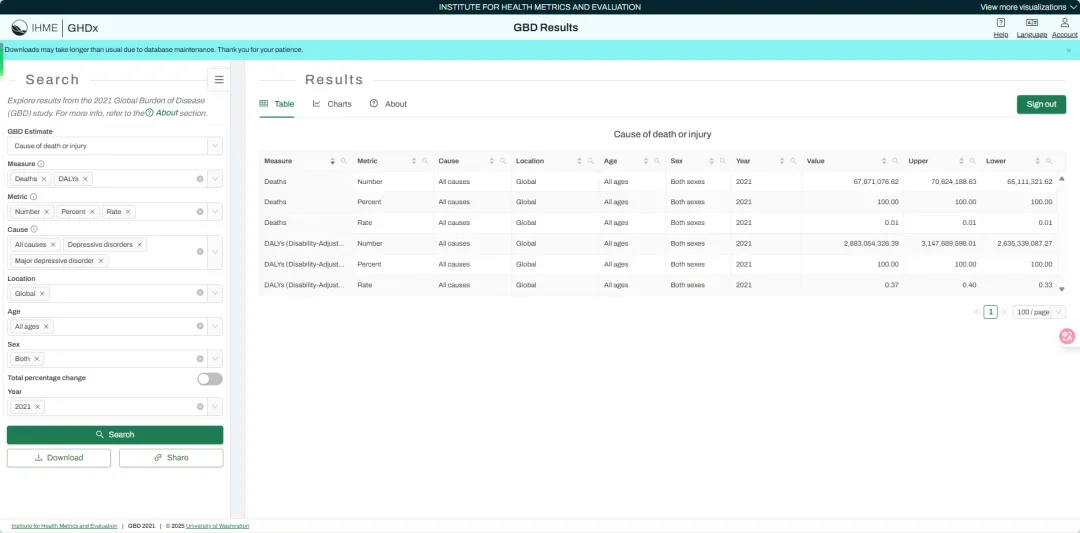The height and width of the screenshot is (533, 1080).
Task: Click the pink floating widget icon
Action: point(1068,337)
